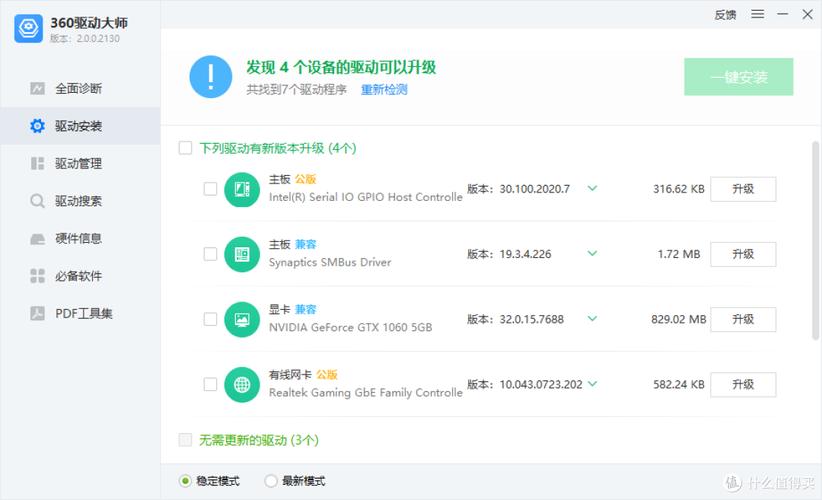
Task: Open the hamburger main menu icon
Action: pos(758,14)
